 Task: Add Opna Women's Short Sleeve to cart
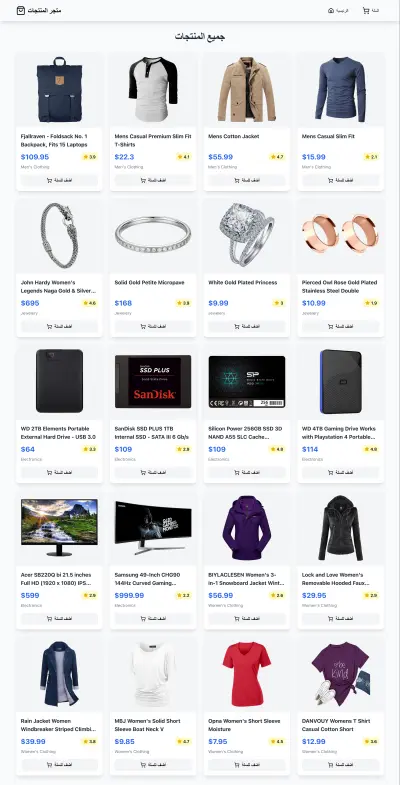tap(247, 765)
